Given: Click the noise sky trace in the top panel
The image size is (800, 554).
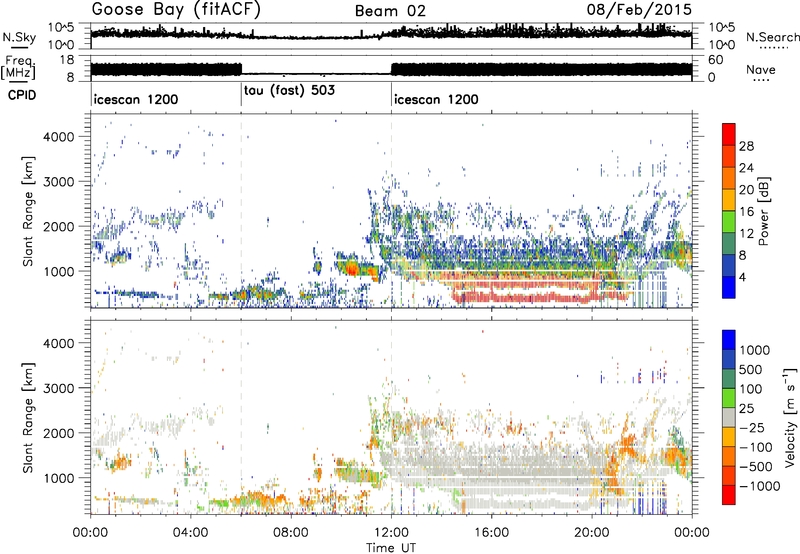Looking at the screenshot, I should click(391, 35).
